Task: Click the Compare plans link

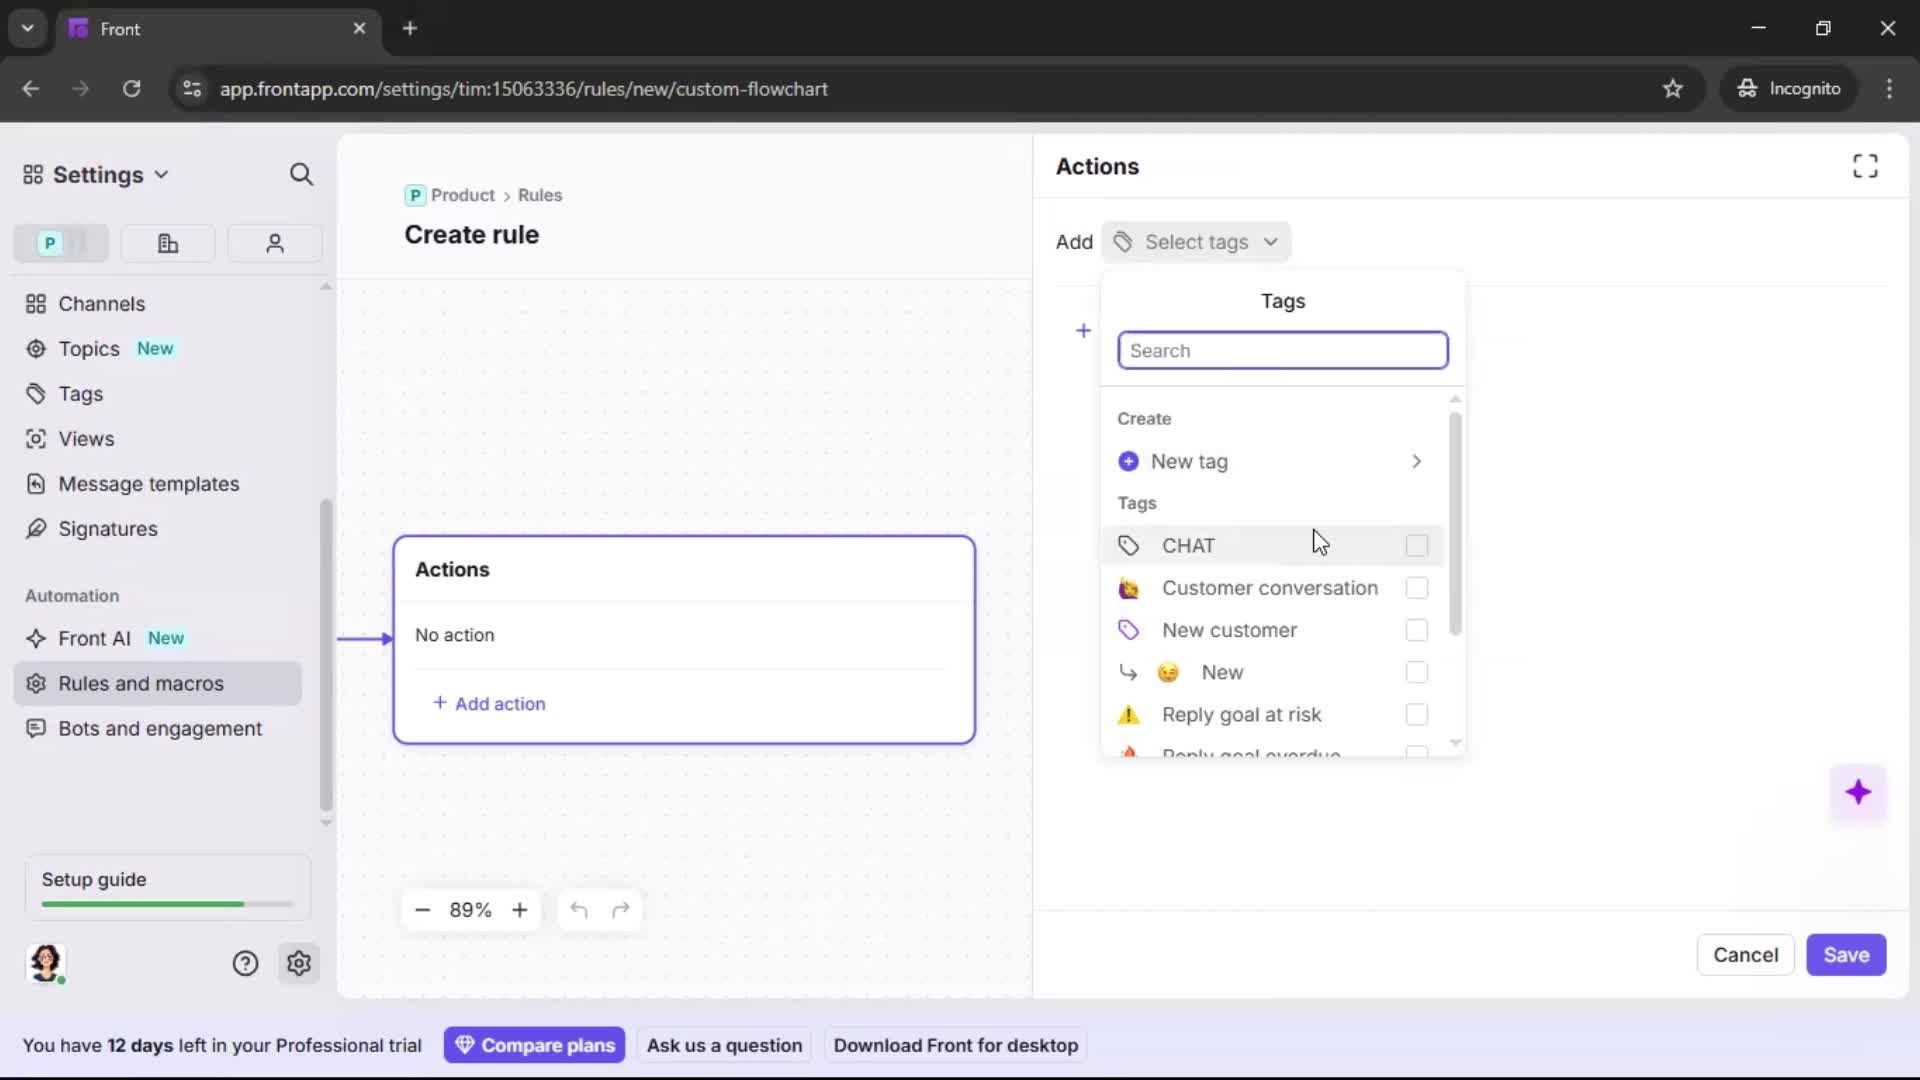Action: (x=534, y=1045)
